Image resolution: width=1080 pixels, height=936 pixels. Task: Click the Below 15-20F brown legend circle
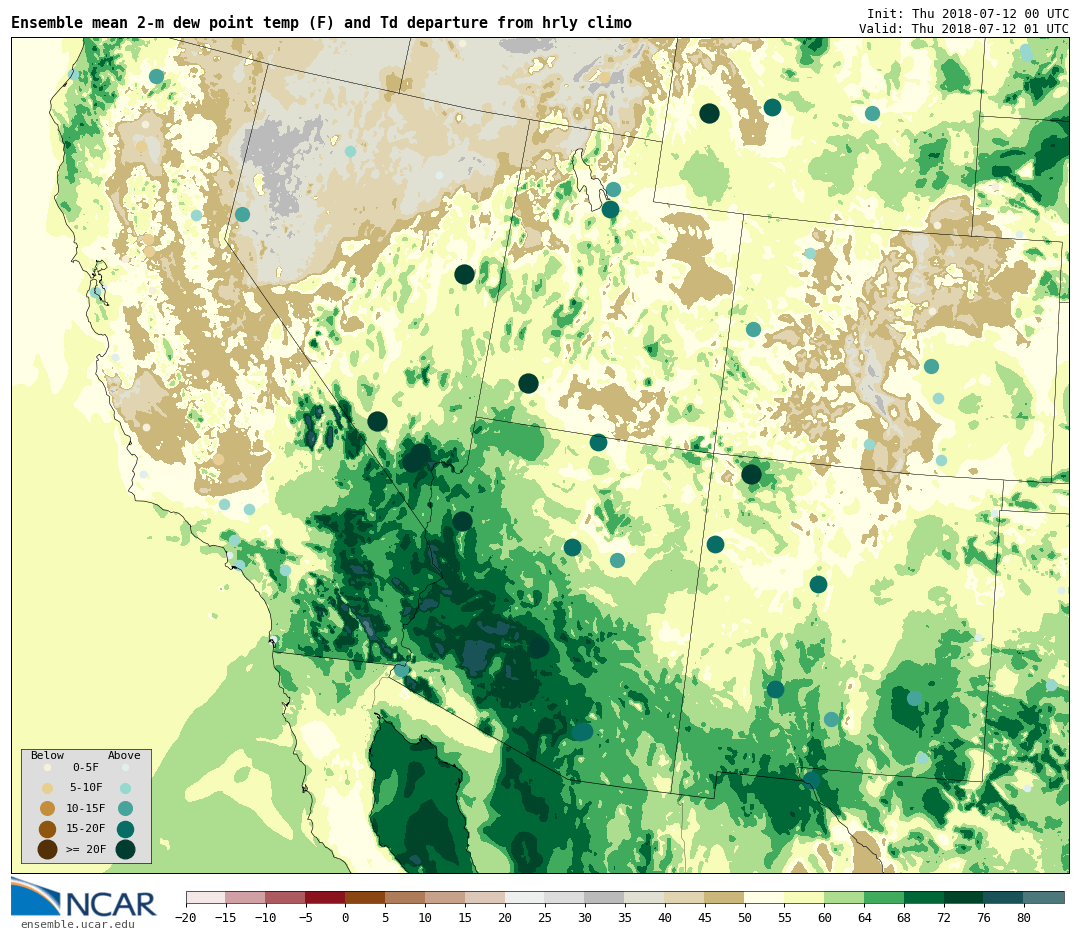(47, 829)
